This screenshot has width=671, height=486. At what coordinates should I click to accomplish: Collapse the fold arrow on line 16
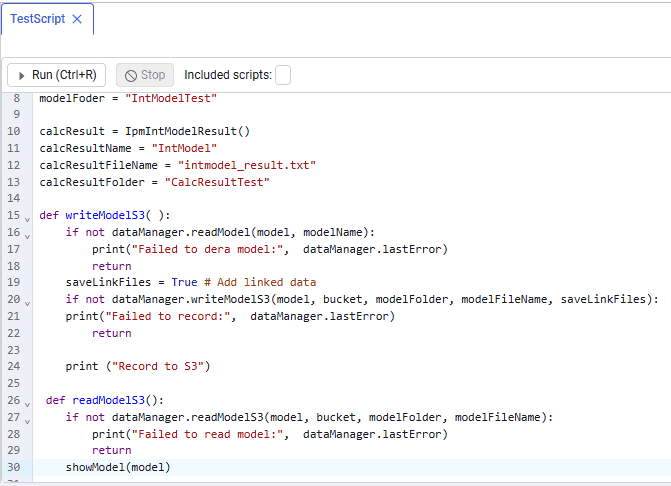[27, 236]
